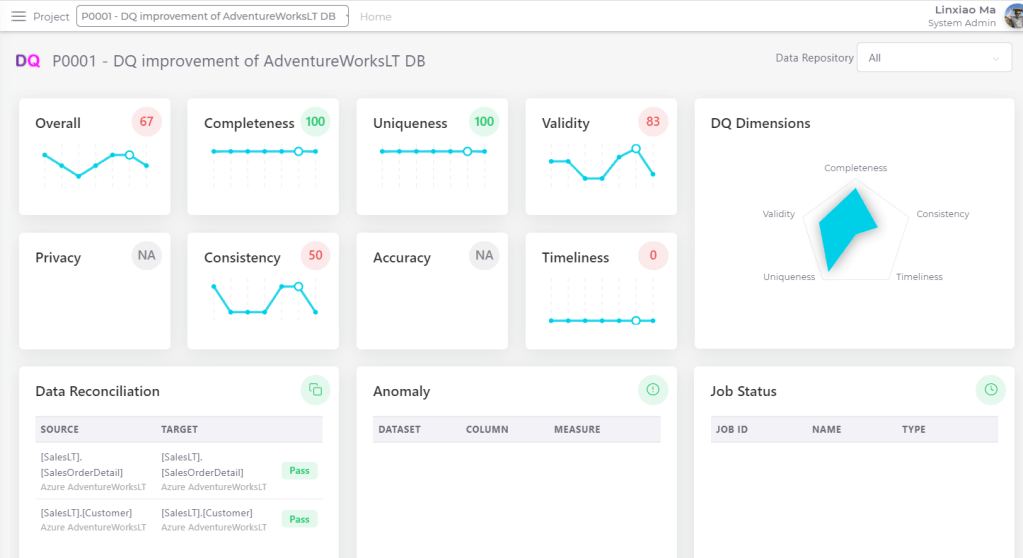Click the user avatar picture

click(1012, 16)
